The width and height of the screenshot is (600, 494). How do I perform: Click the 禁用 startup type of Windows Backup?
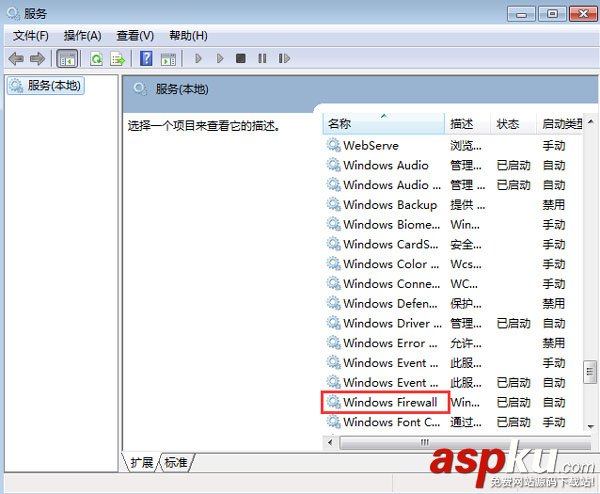click(x=553, y=205)
